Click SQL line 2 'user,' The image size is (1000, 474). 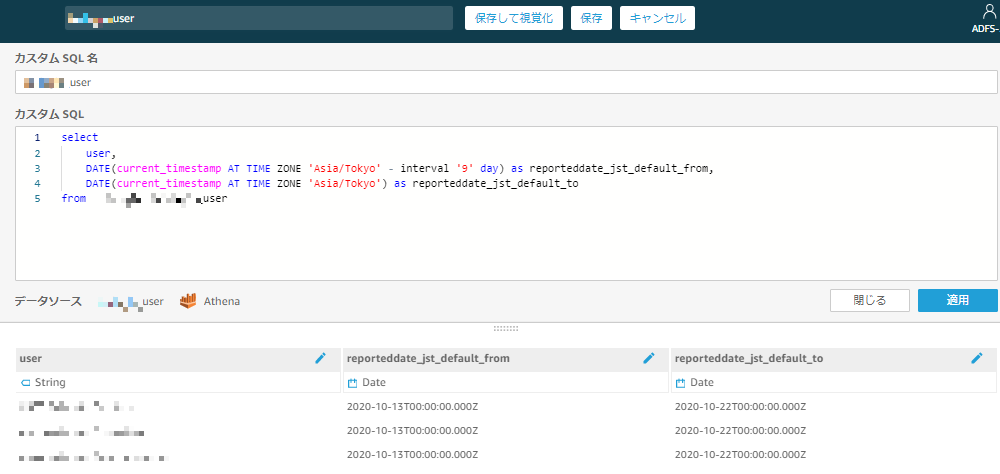(x=101, y=153)
